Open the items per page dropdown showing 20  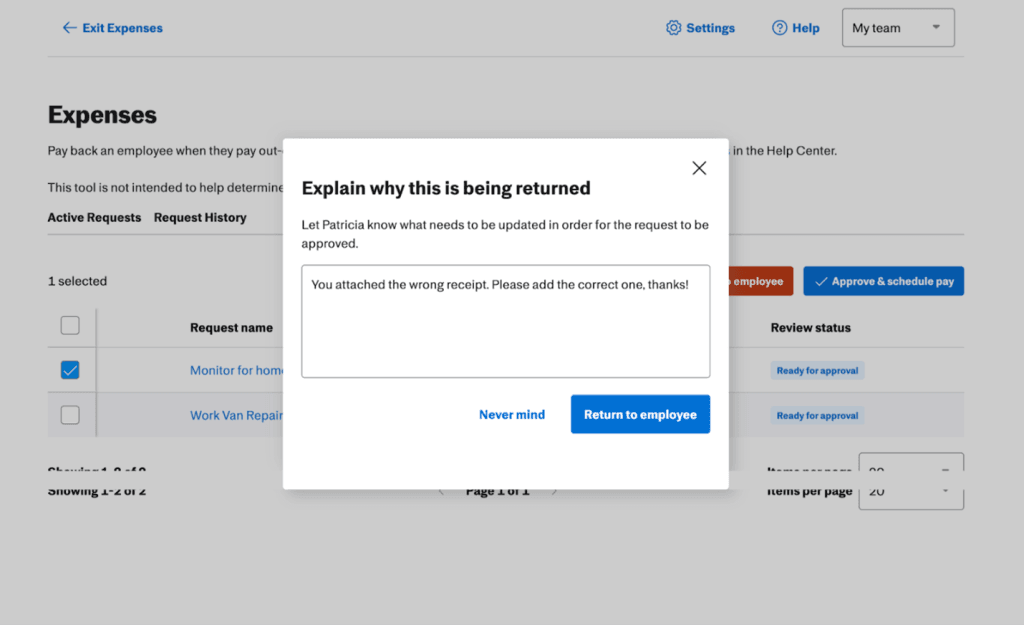[x=910, y=491]
